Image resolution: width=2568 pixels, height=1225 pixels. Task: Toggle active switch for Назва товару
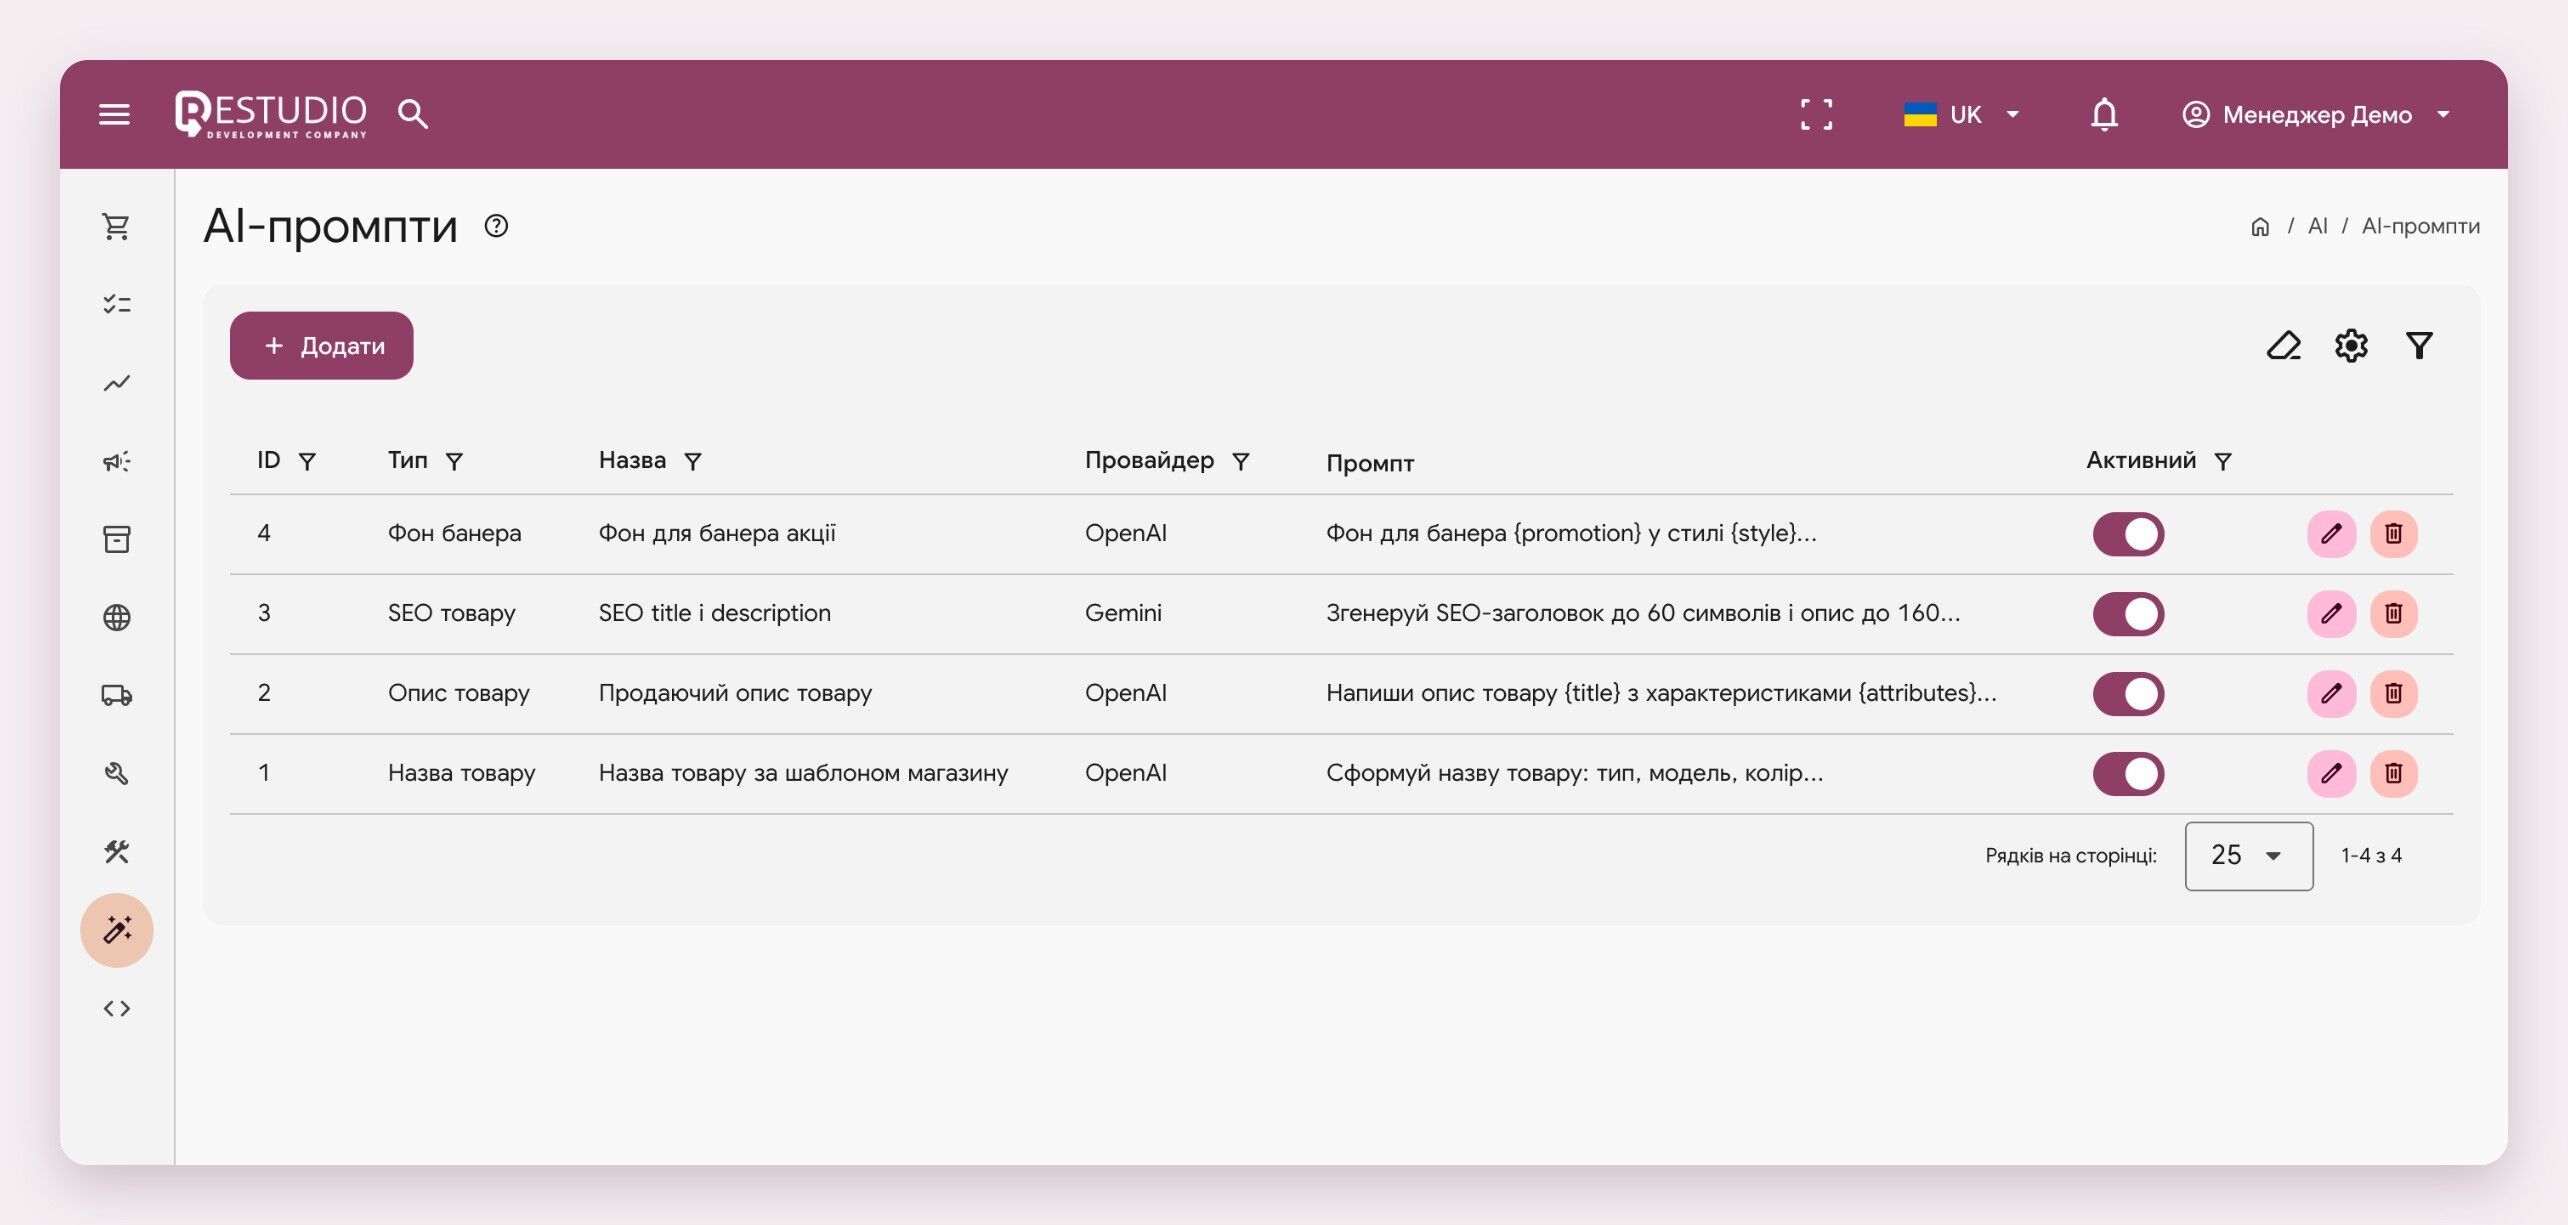pos(2128,774)
